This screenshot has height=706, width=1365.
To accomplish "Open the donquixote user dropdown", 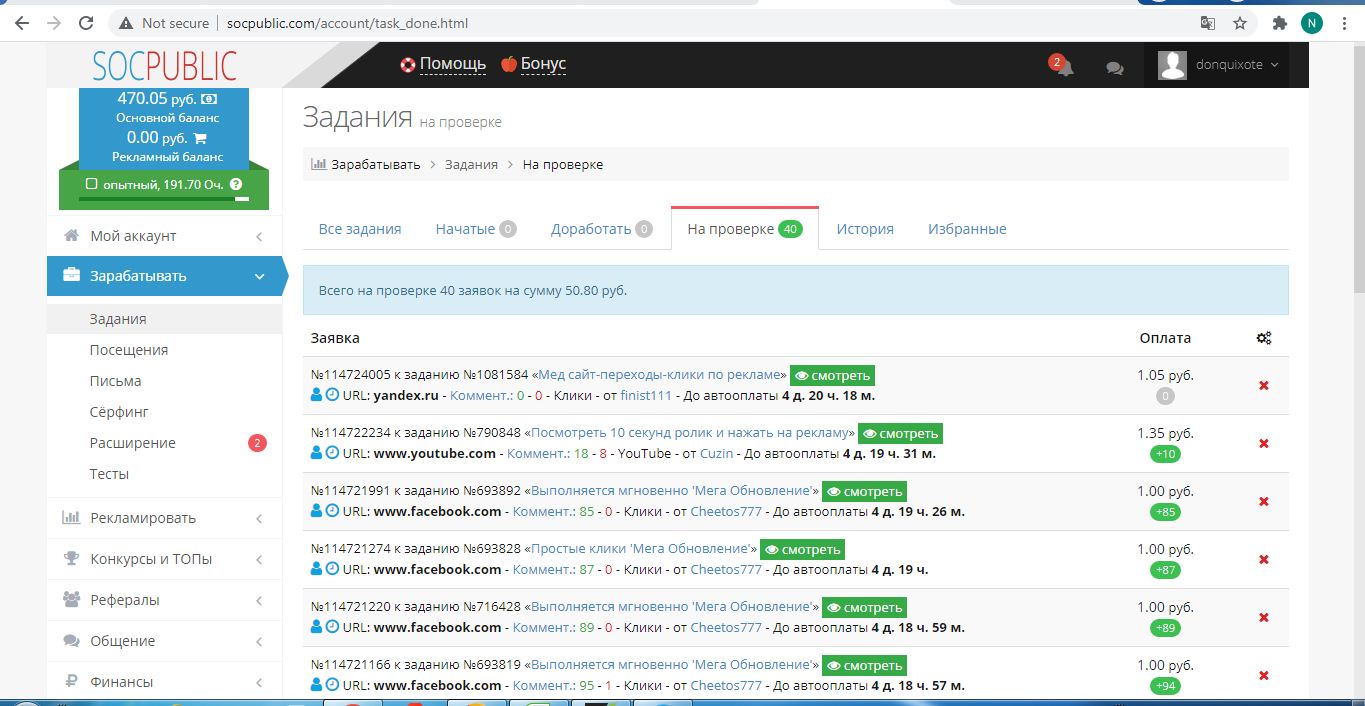I will point(1217,65).
